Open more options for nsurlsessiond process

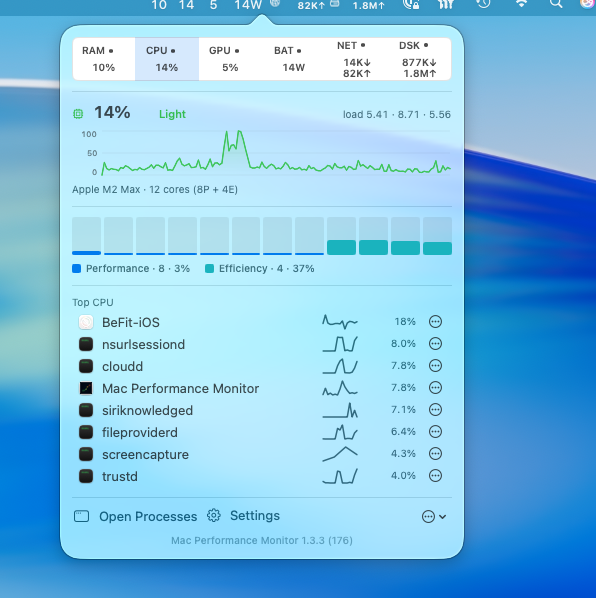(435, 344)
